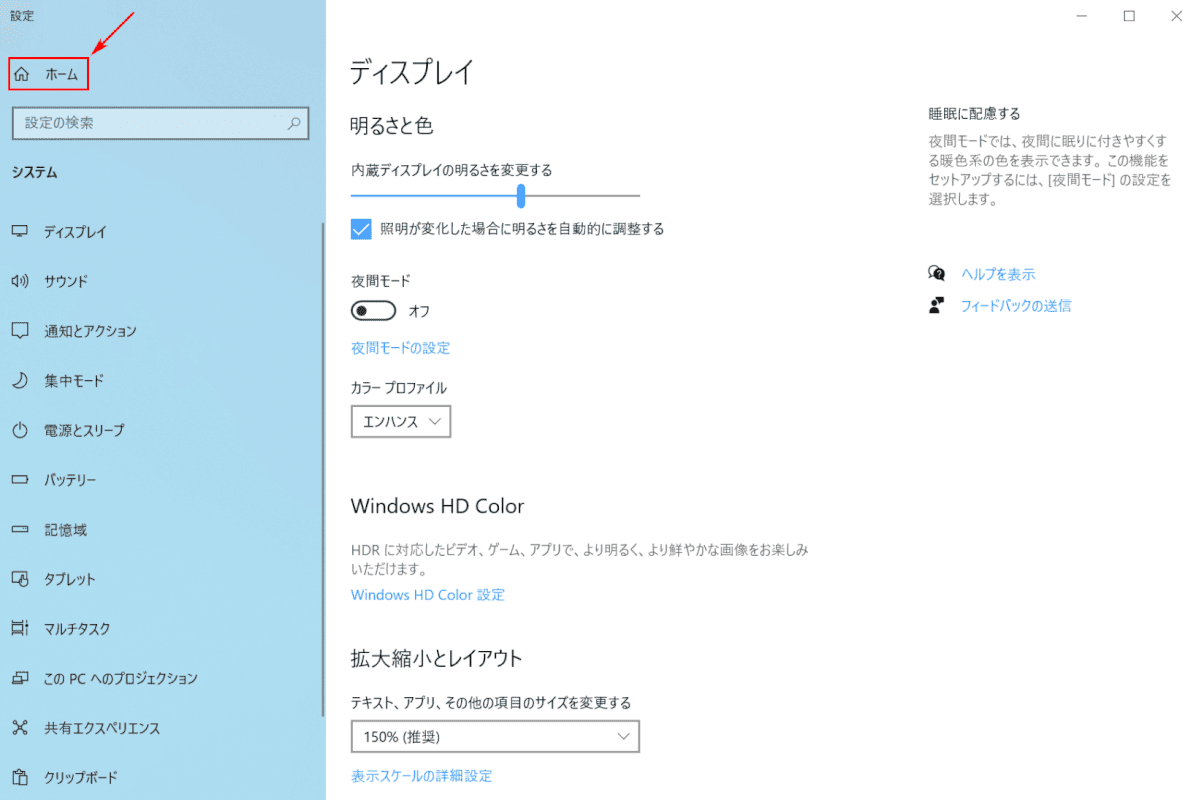Click the マルチタスク icon
The image size is (1196, 800).
tap(21, 628)
